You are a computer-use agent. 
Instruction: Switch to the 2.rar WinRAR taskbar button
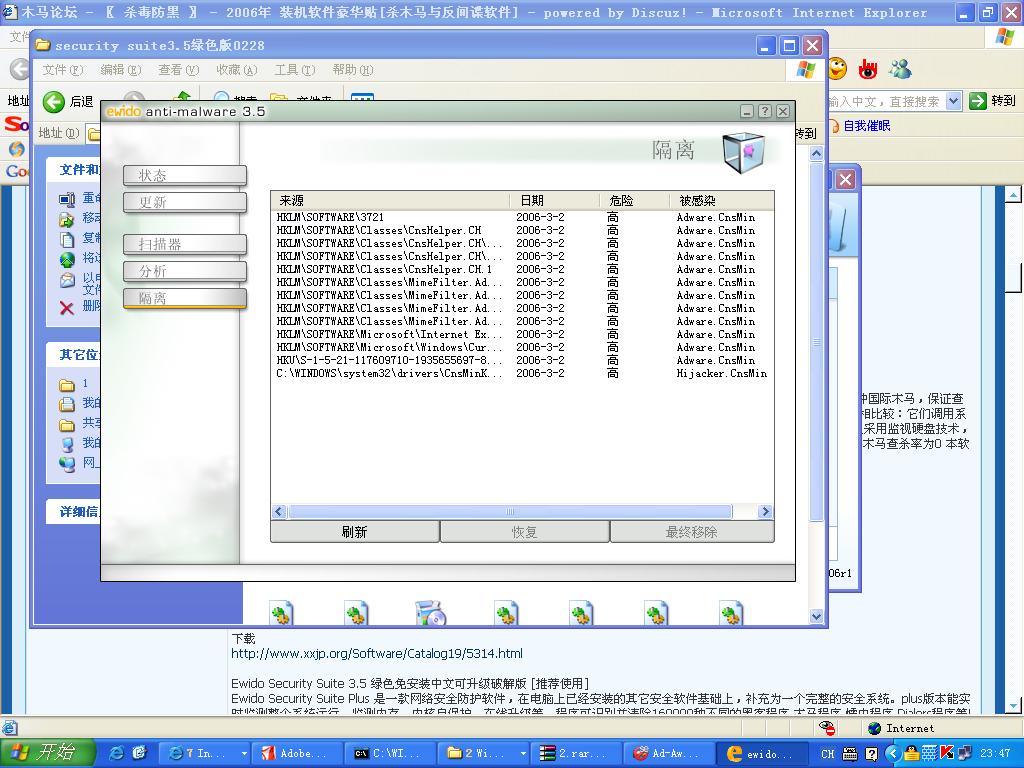coord(576,753)
